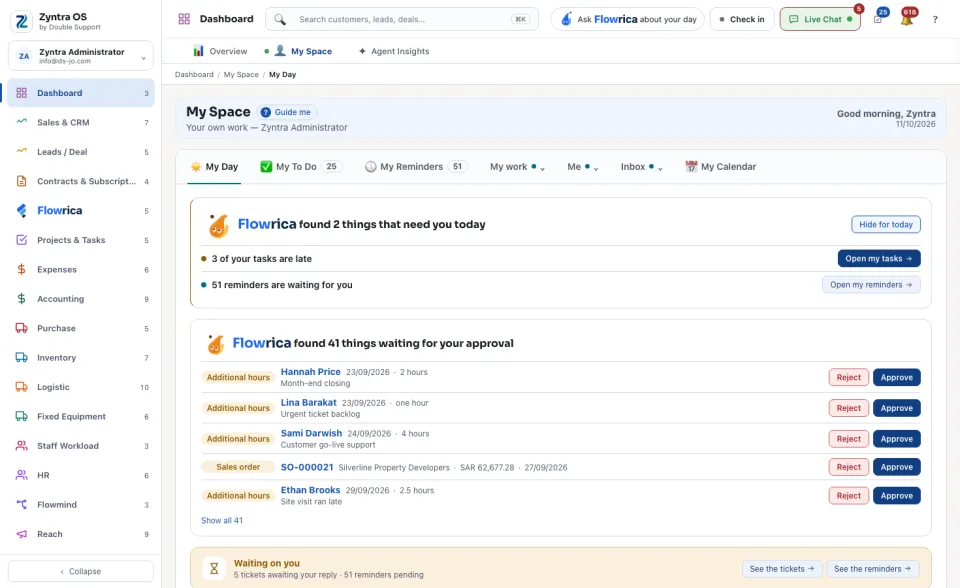Click the Expenses dollar icon in sidebar
Viewport: 960px width, 588px height.
[21, 269]
